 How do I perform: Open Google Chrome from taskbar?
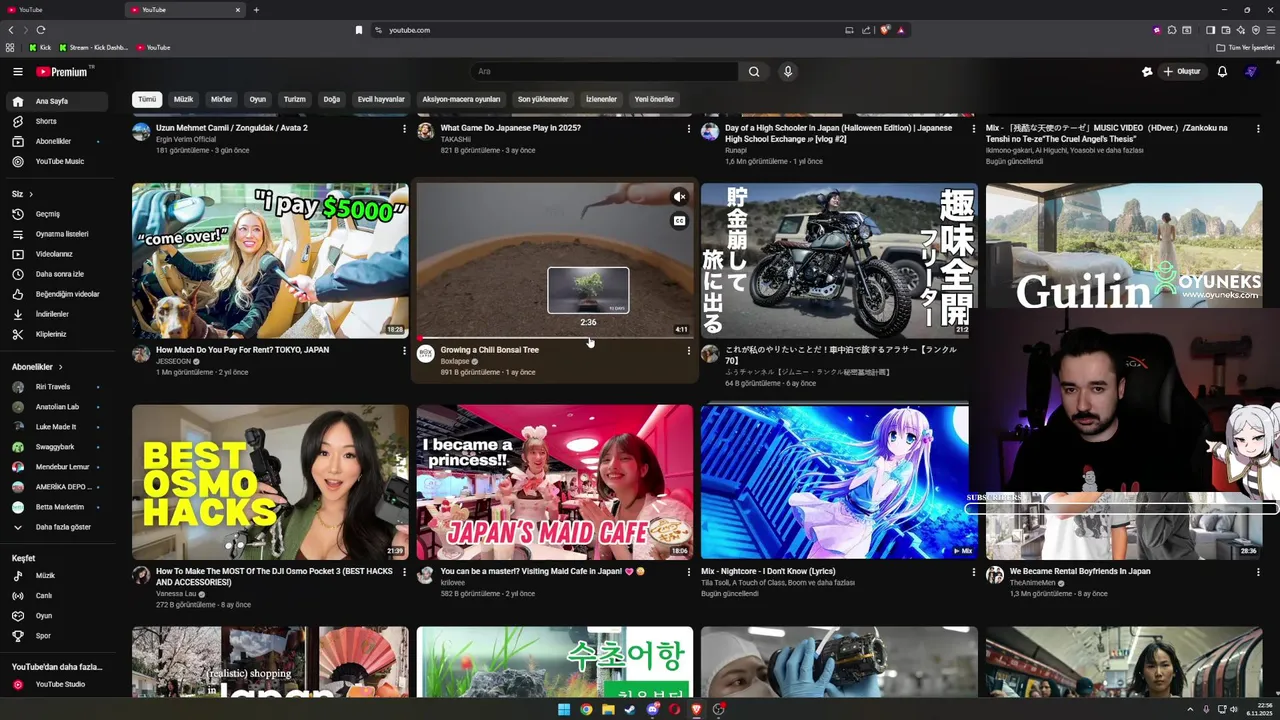586,710
